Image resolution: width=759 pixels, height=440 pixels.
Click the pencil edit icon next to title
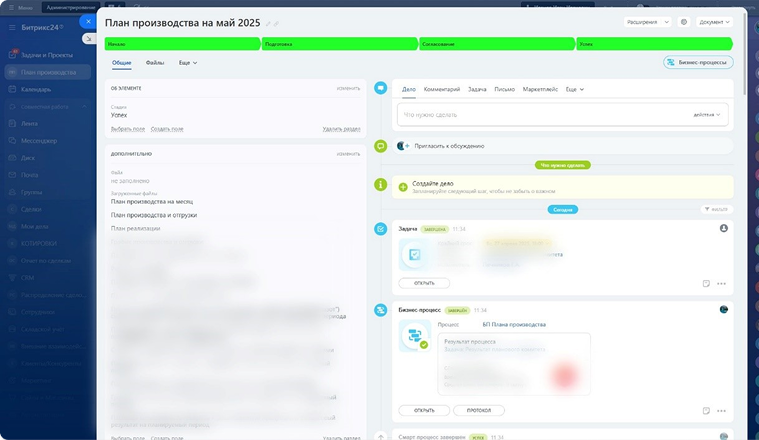point(268,22)
